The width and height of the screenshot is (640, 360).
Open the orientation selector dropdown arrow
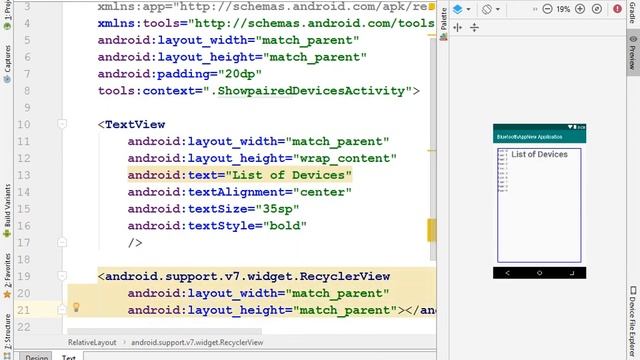click(x=498, y=9)
